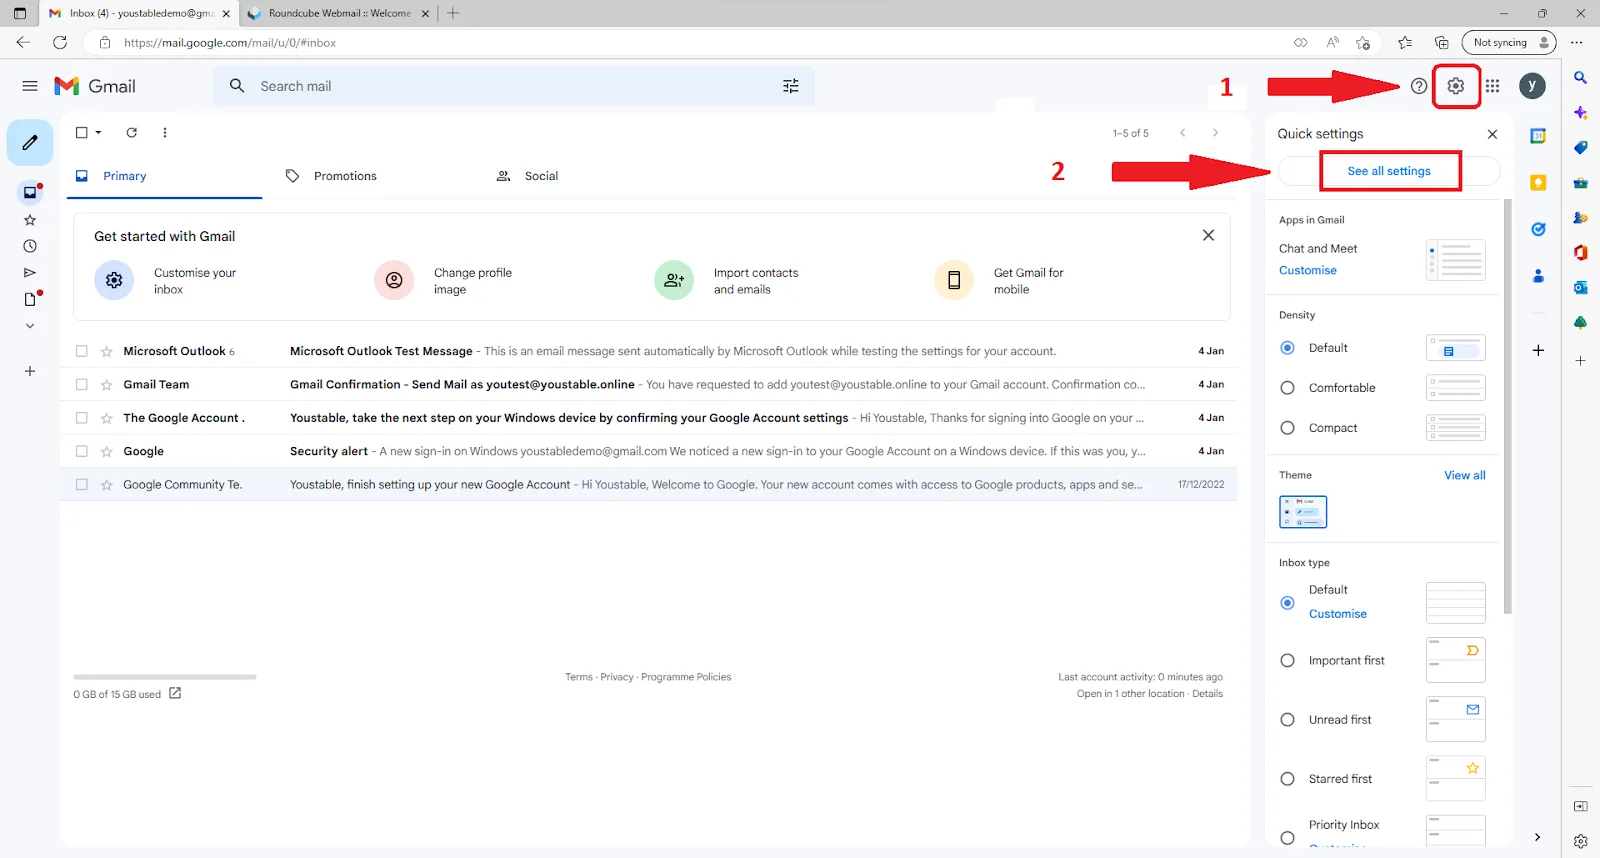
Task: Select the Gmail Team email checkbox
Action: 82,384
